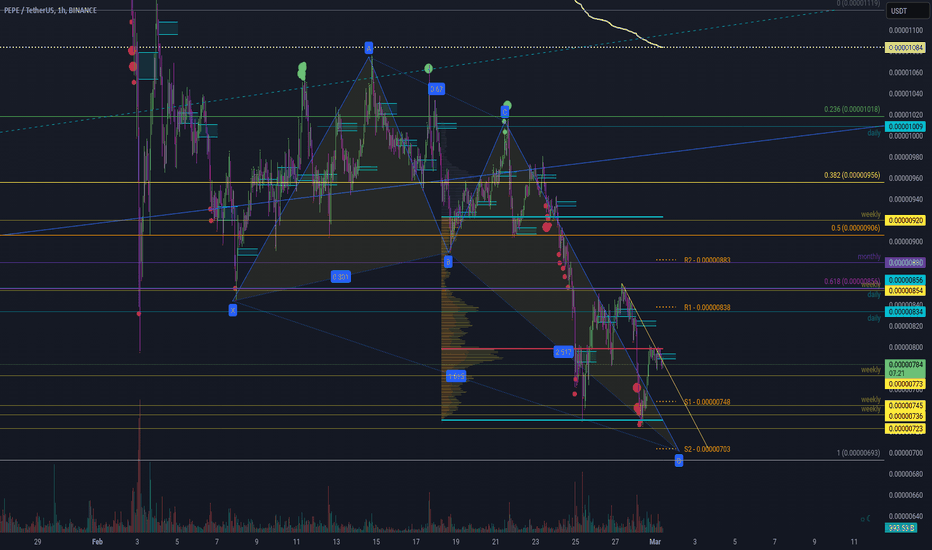Select harmonic pattern point X label
This screenshot has width=932, height=550.
pos(233,310)
